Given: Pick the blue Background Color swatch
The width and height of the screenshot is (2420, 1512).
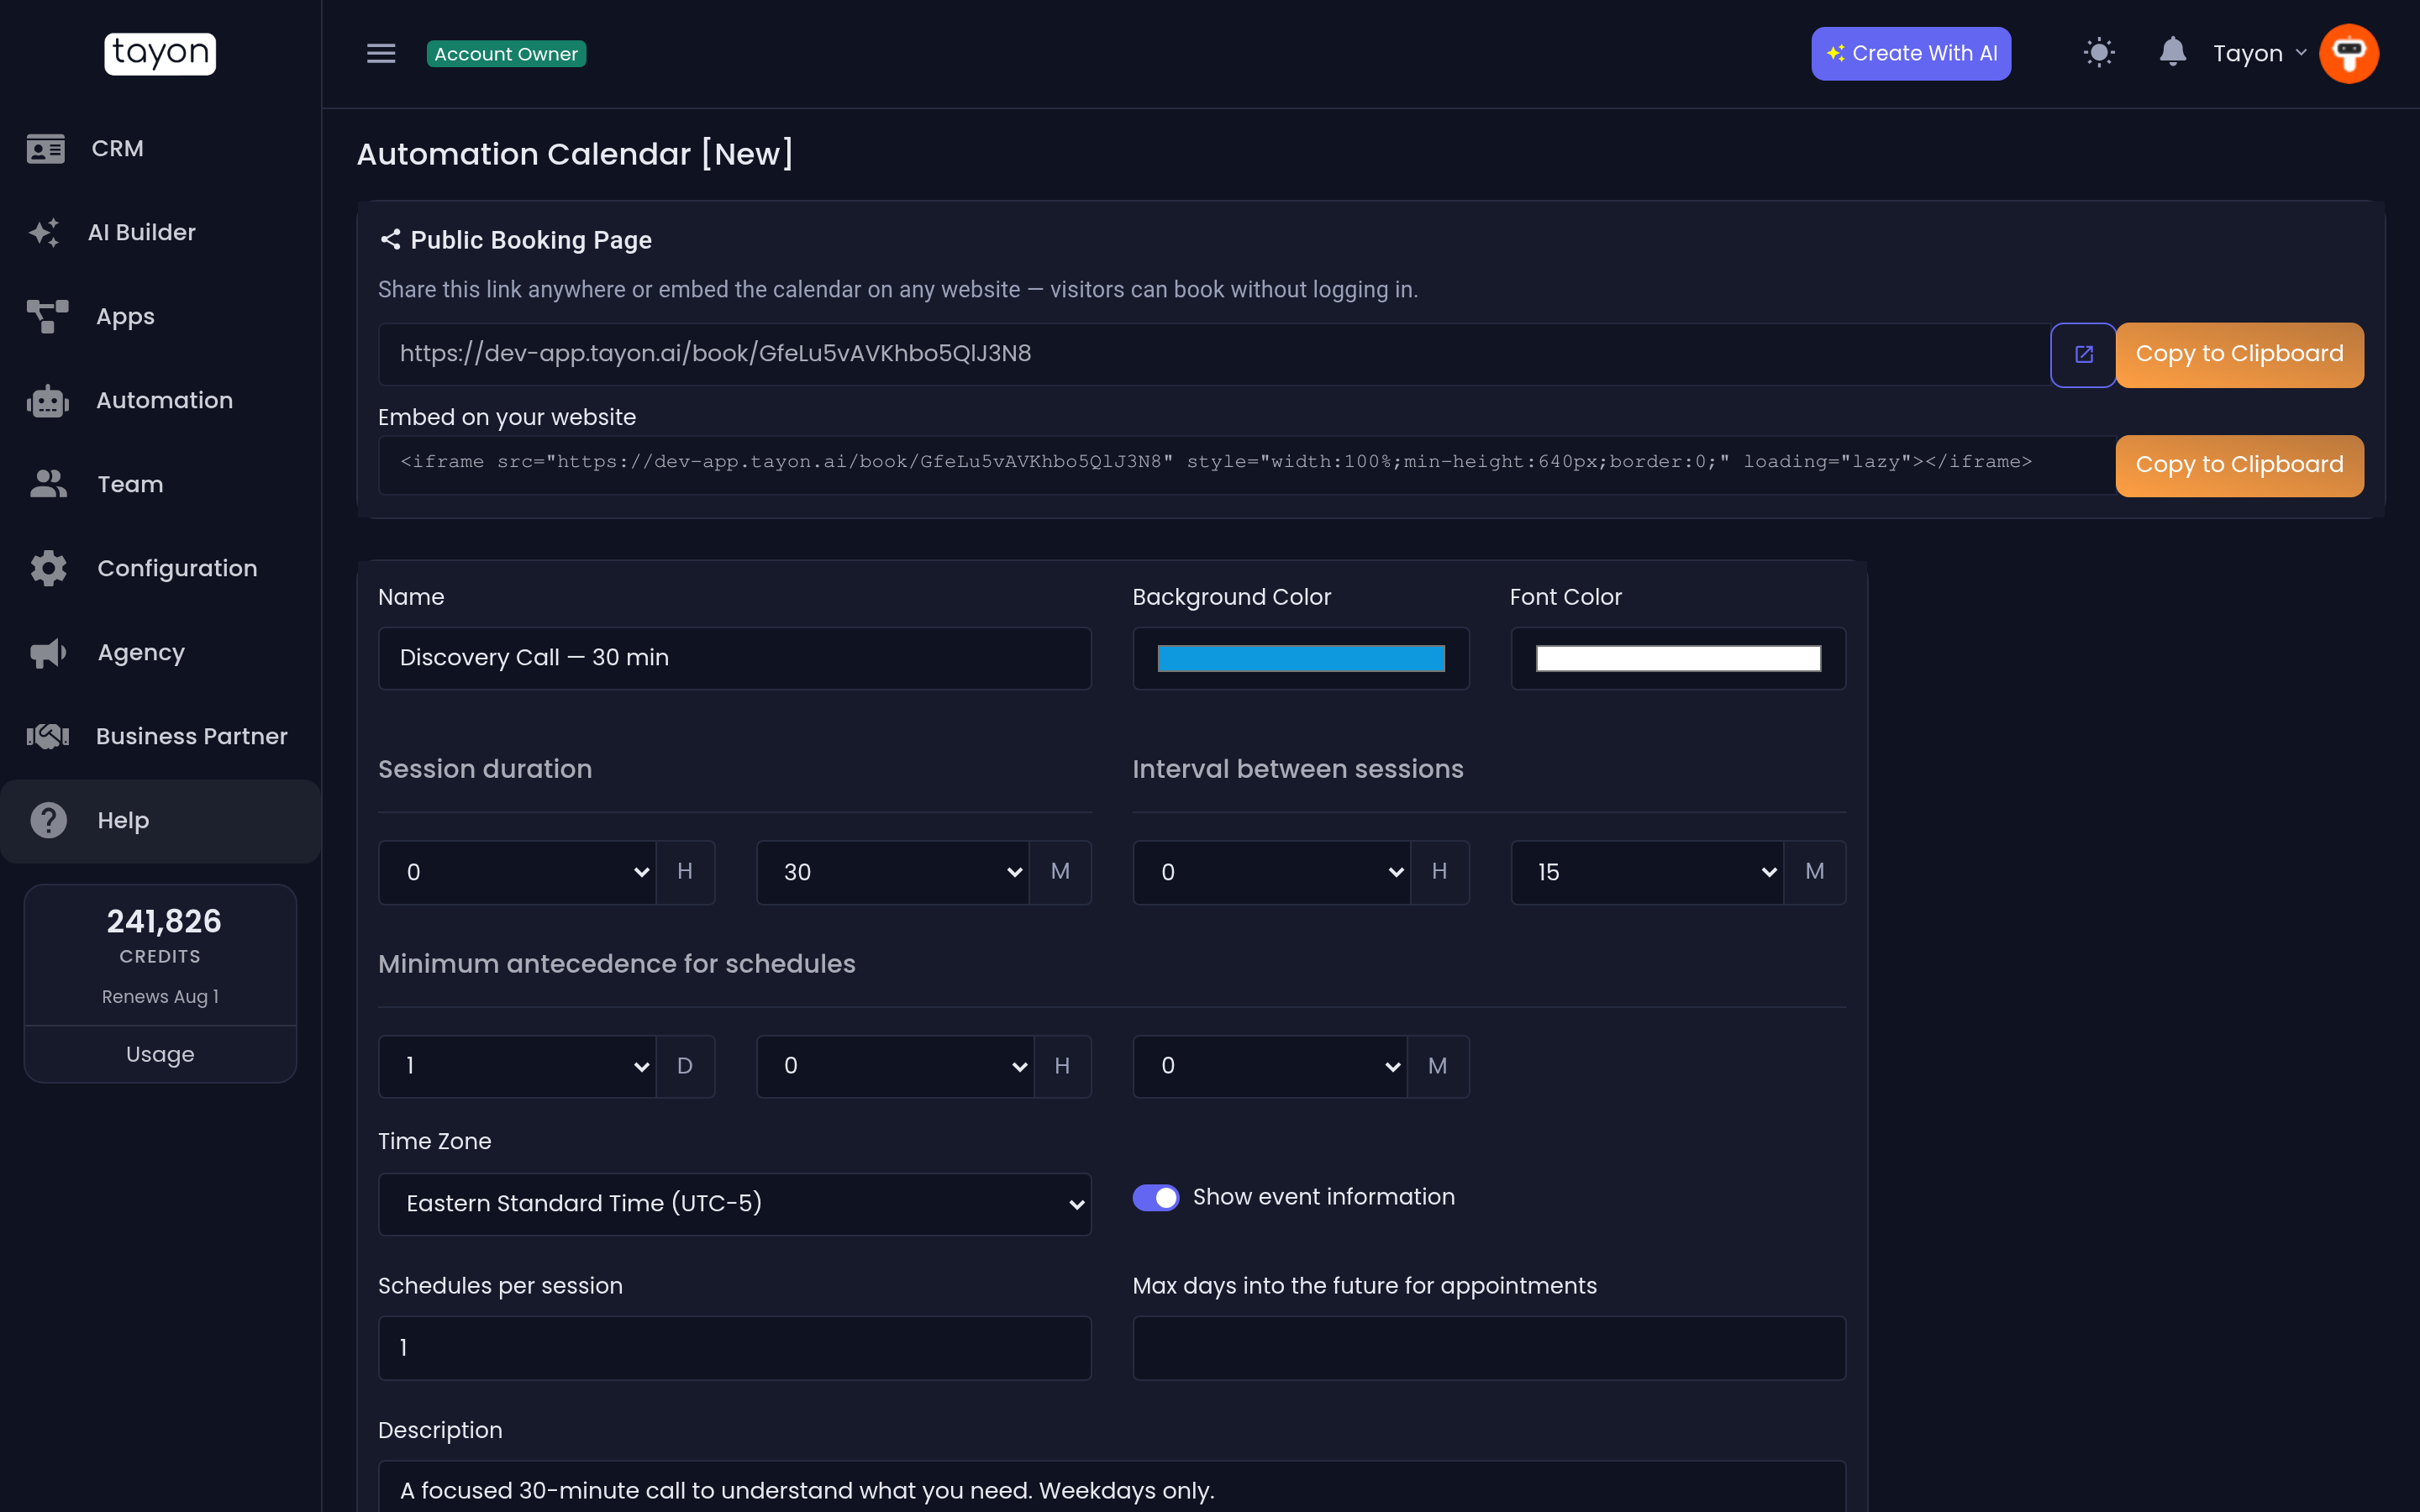Looking at the screenshot, I should click(1300, 658).
